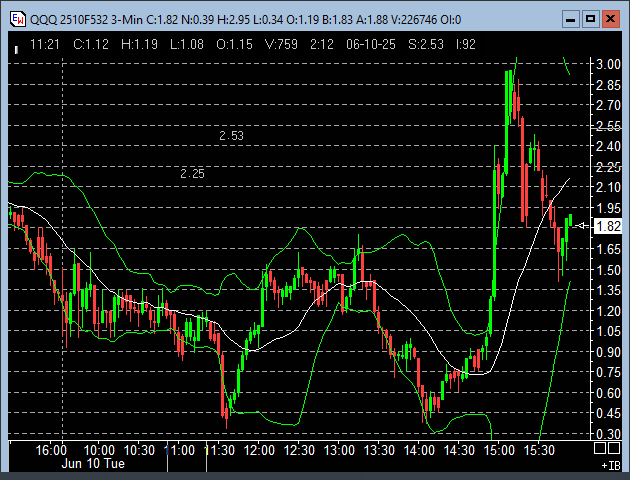Click the 0.45 price axis label
Viewport: 630px width, 480px height.
click(608, 414)
